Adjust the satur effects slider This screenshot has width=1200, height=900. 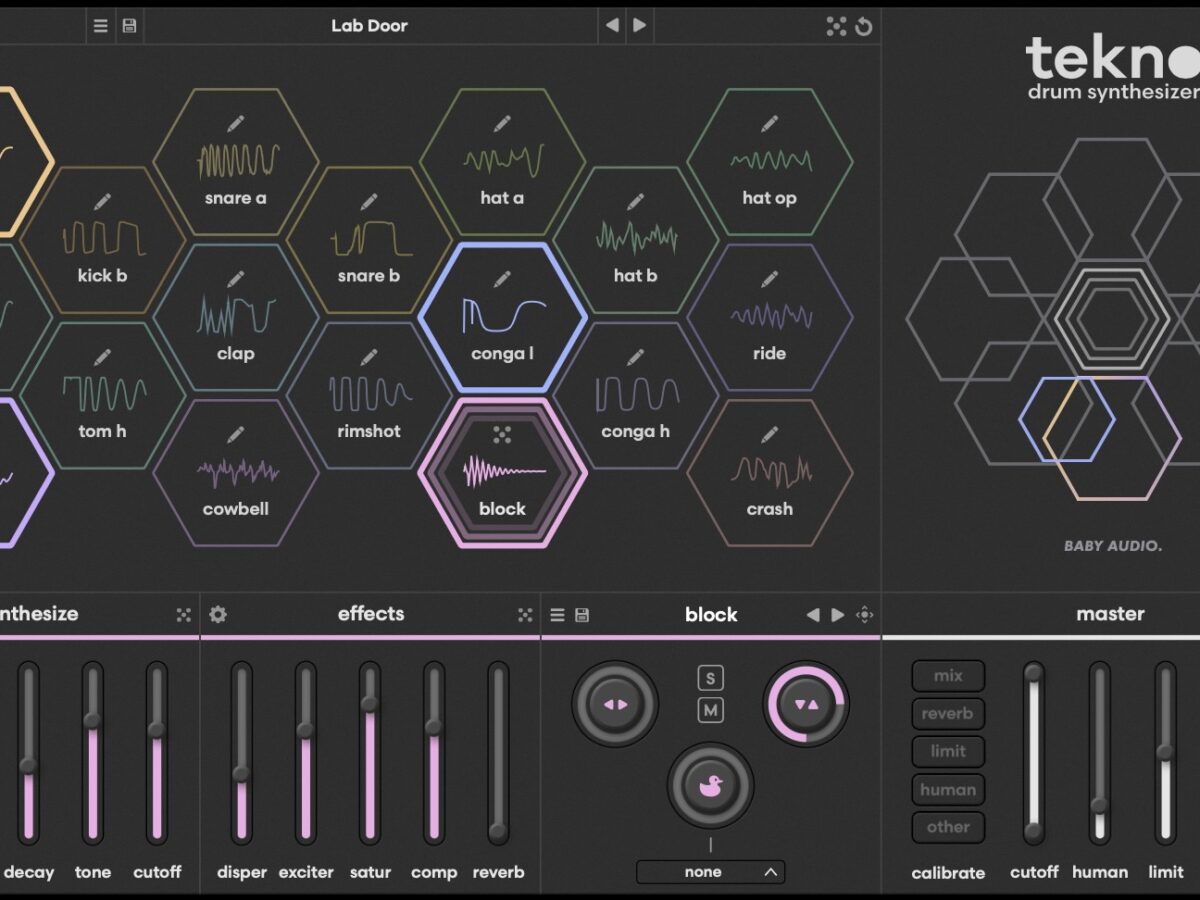click(370, 704)
